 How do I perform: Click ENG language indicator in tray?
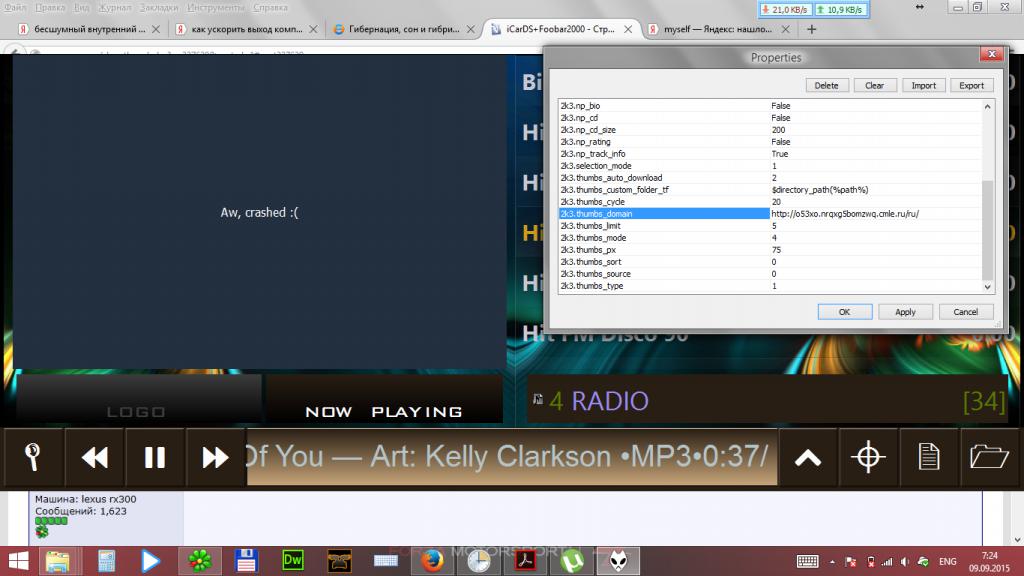(948, 562)
